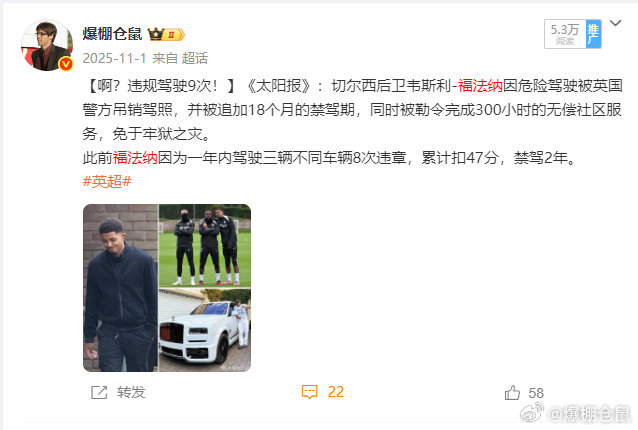The image size is (638, 430).
Task: Click the orange comment bubble icon
Action: (309, 392)
